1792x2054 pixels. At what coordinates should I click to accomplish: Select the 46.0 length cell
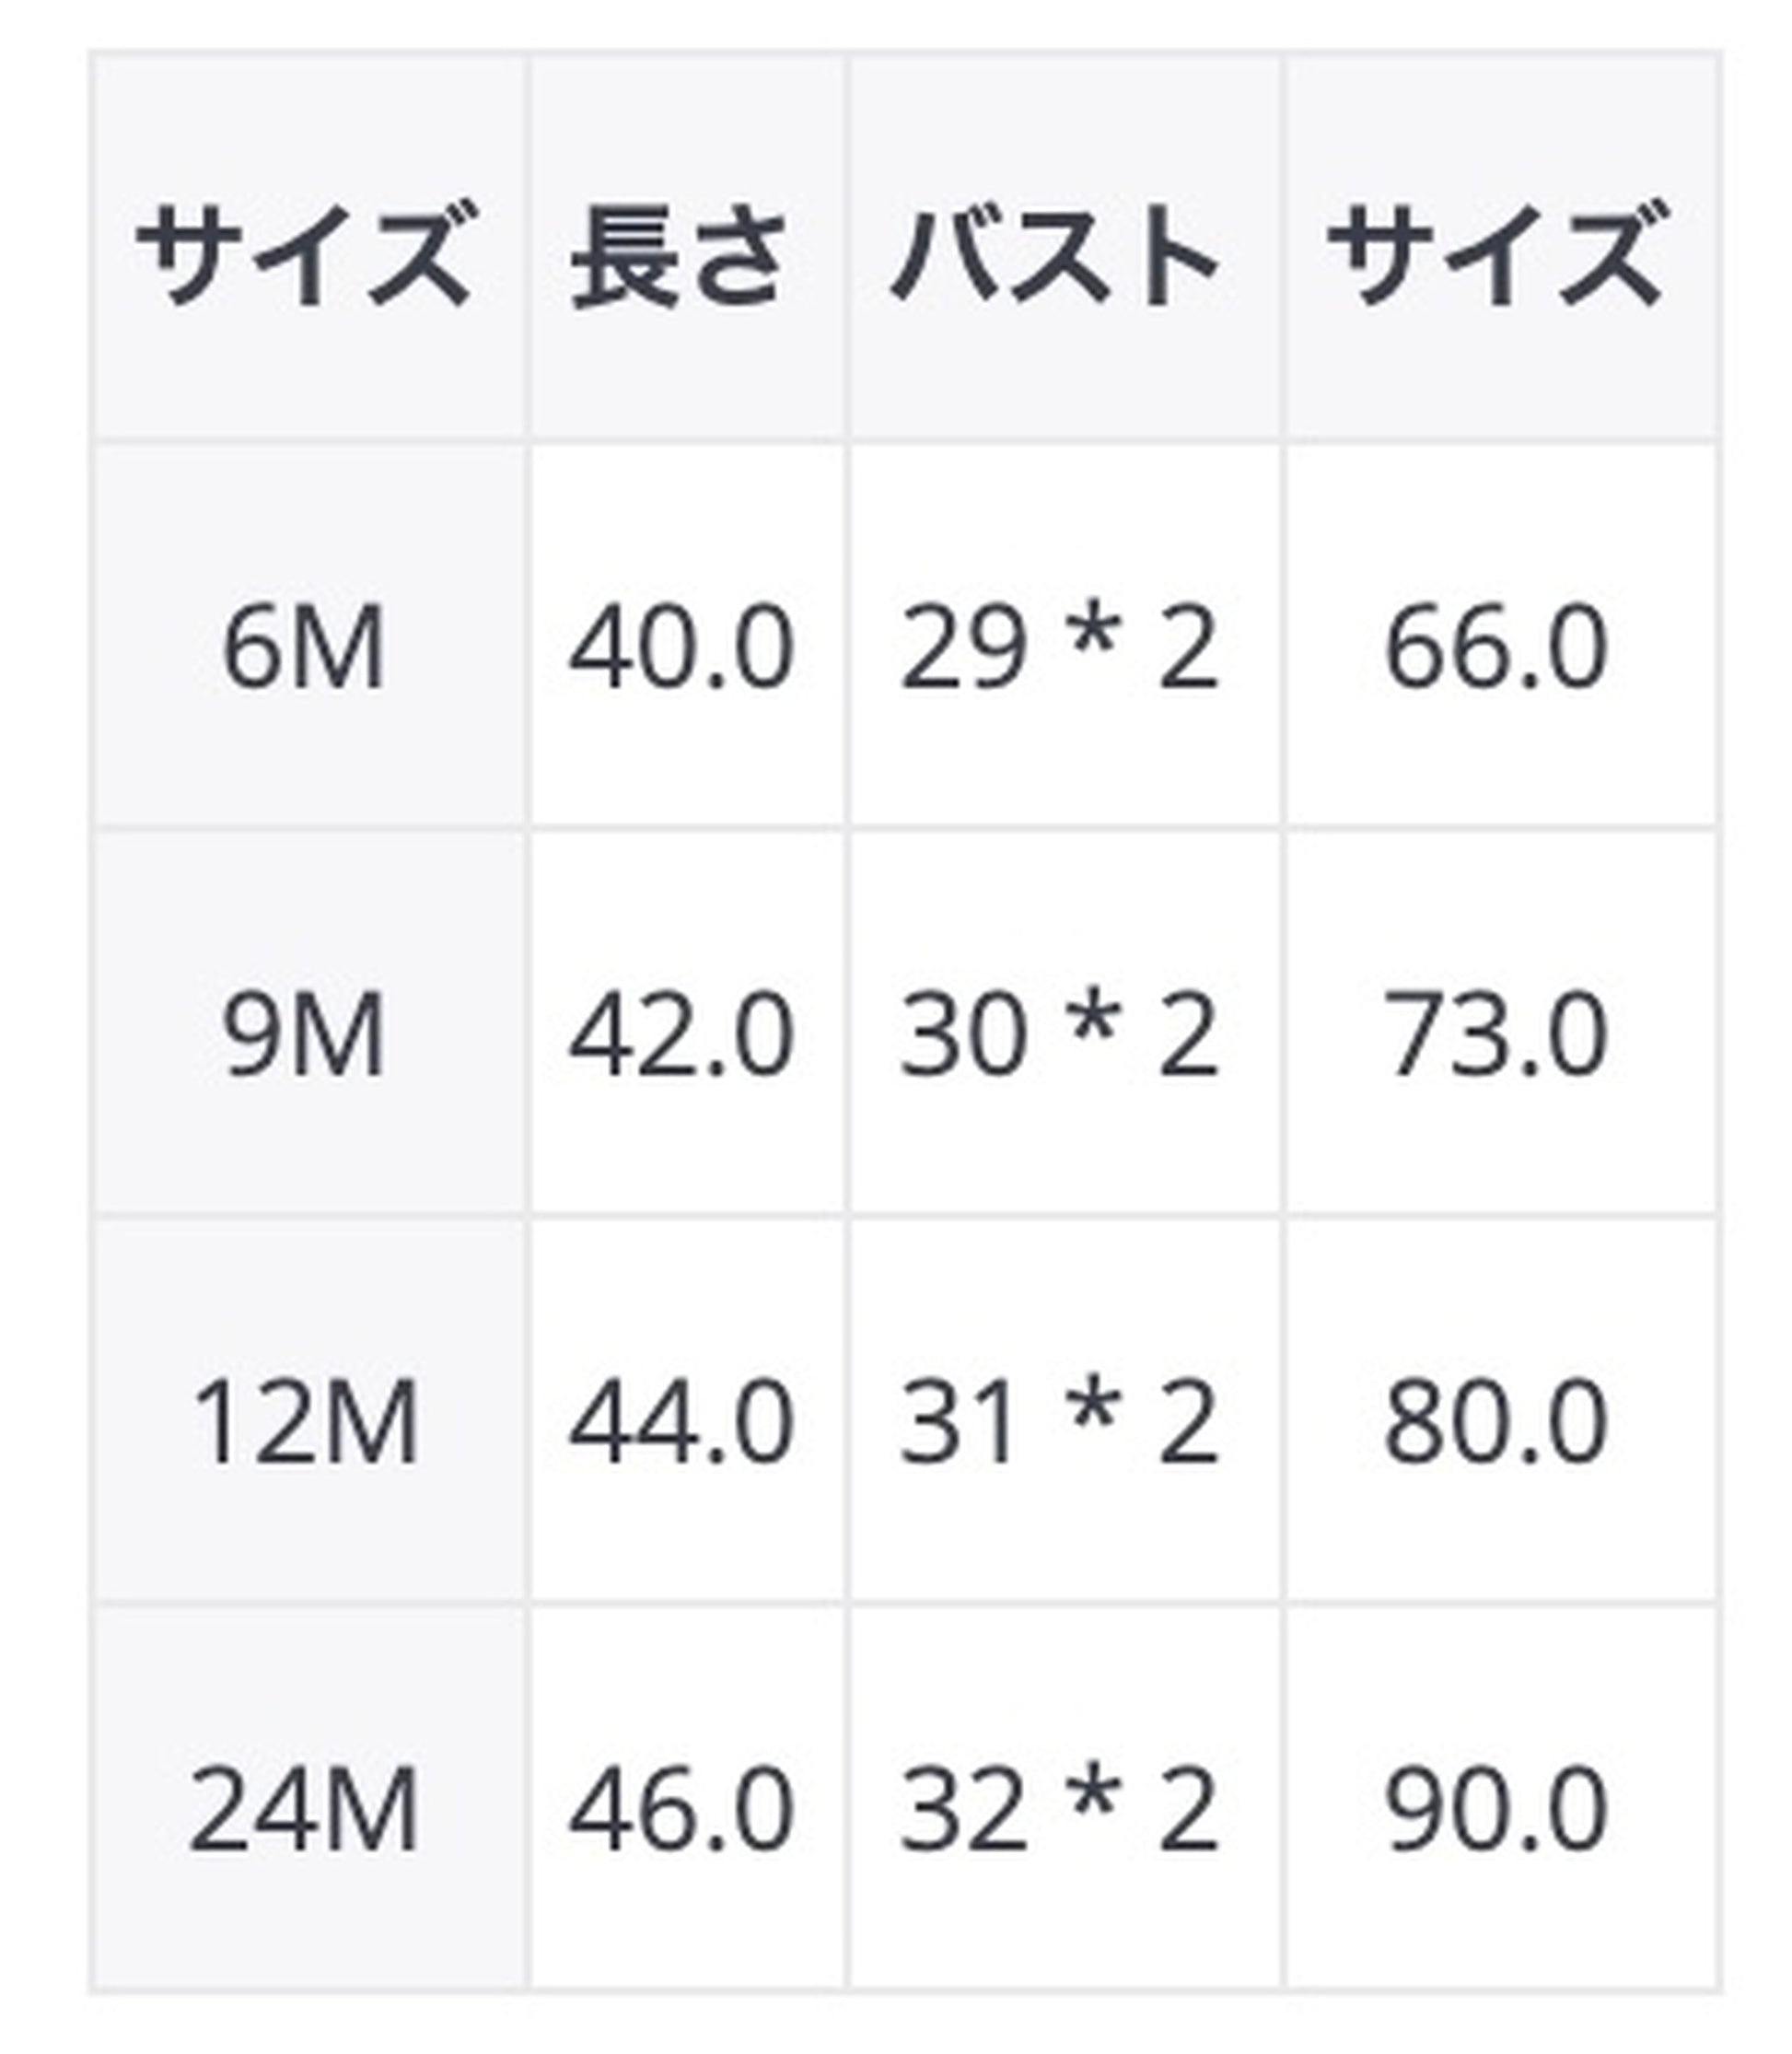tap(682, 1812)
